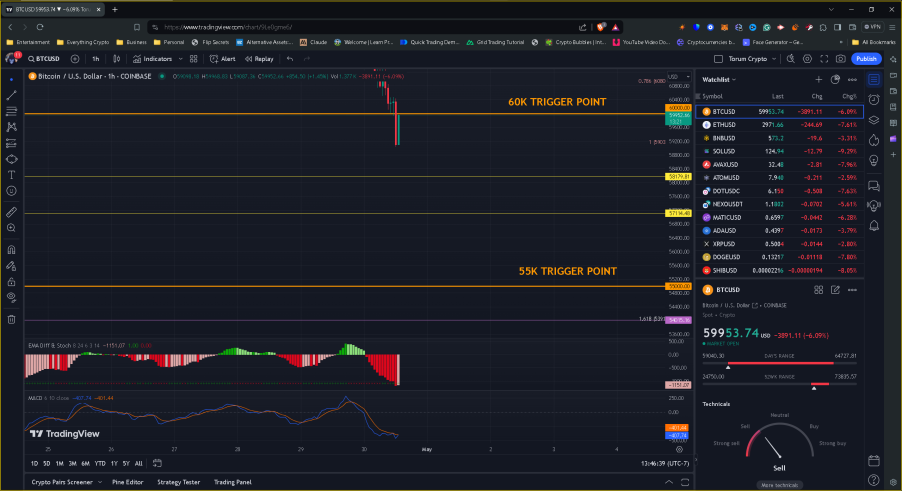Select chart layout setup square icon

[718, 59]
